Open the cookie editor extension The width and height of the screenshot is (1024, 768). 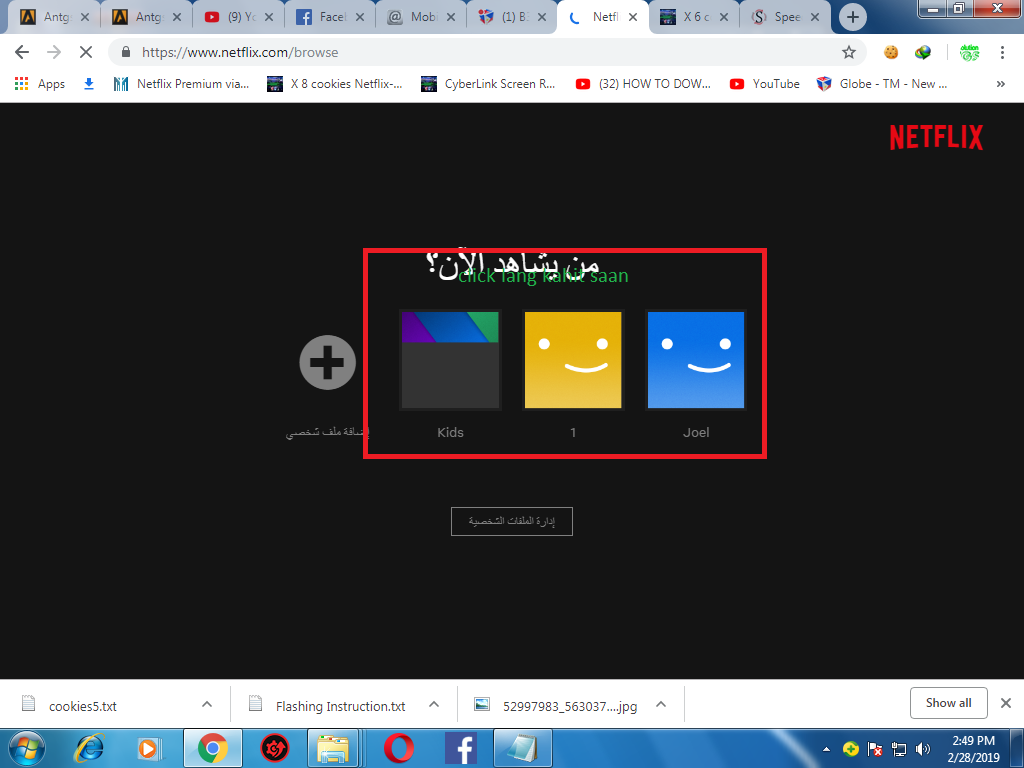click(x=891, y=52)
